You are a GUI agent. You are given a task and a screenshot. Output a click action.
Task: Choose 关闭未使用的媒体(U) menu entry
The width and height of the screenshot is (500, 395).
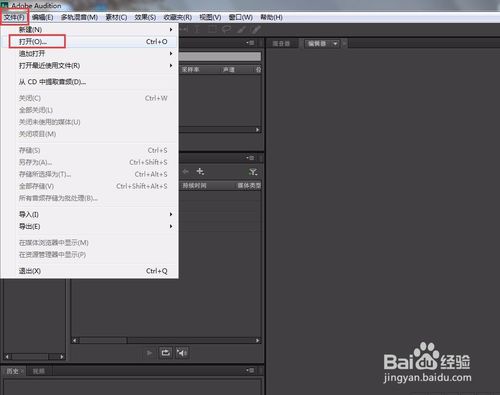(89, 122)
